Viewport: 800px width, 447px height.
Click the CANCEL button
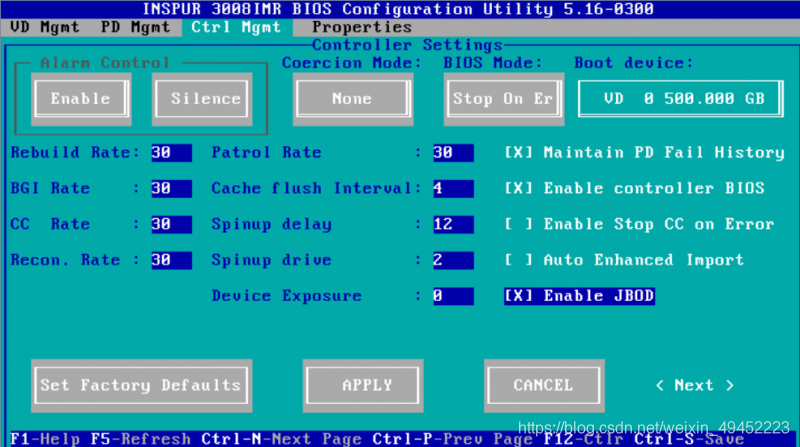[544, 385]
